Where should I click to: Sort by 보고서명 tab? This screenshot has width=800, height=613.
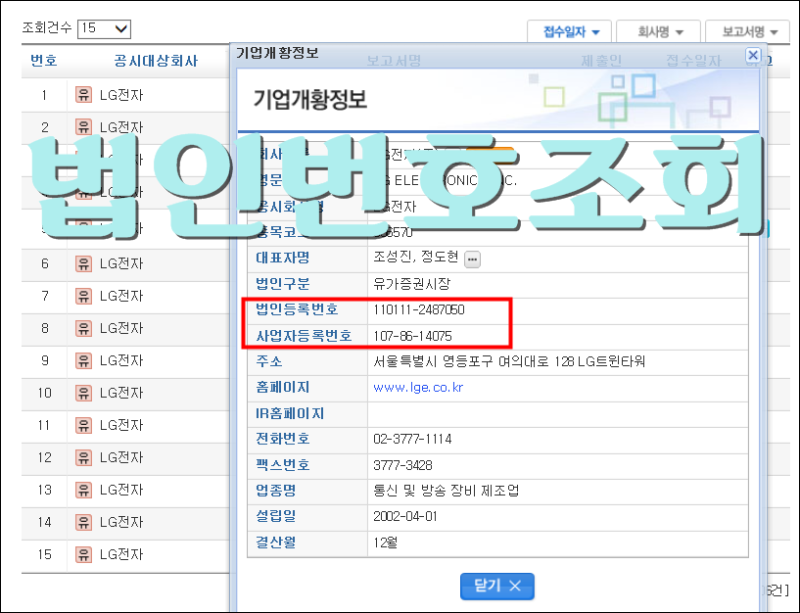(x=748, y=32)
